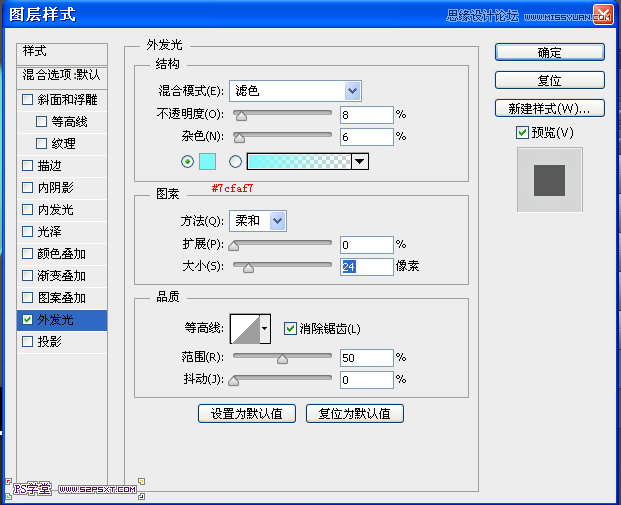Close the 图层样式 dialog

point(602,15)
